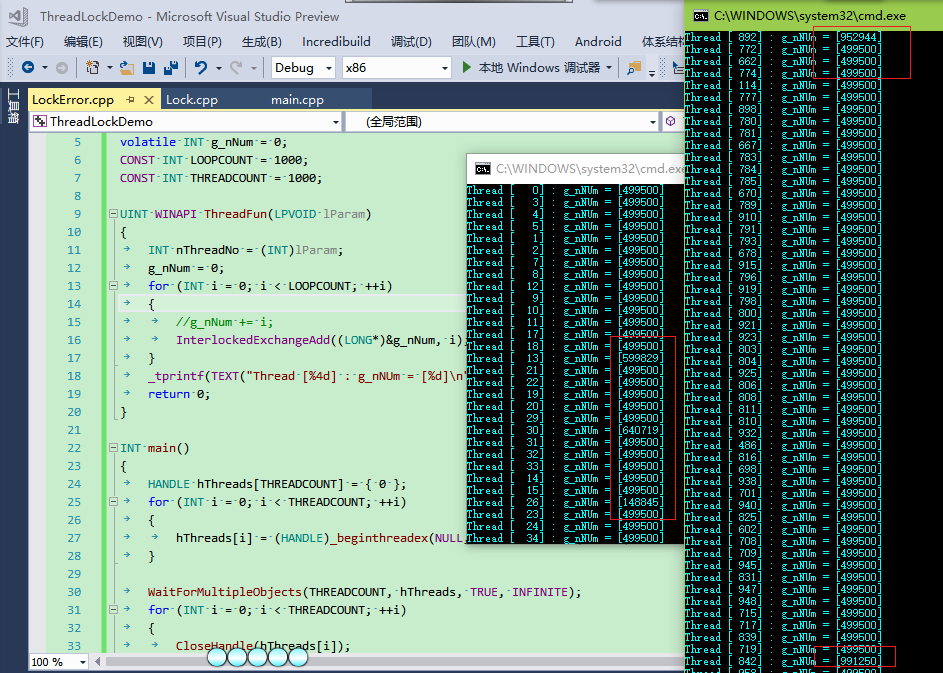The height and width of the screenshot is (673, 943).
Task: Click the Navigate Backward arrow icon
Action: (x=27, y=68)
